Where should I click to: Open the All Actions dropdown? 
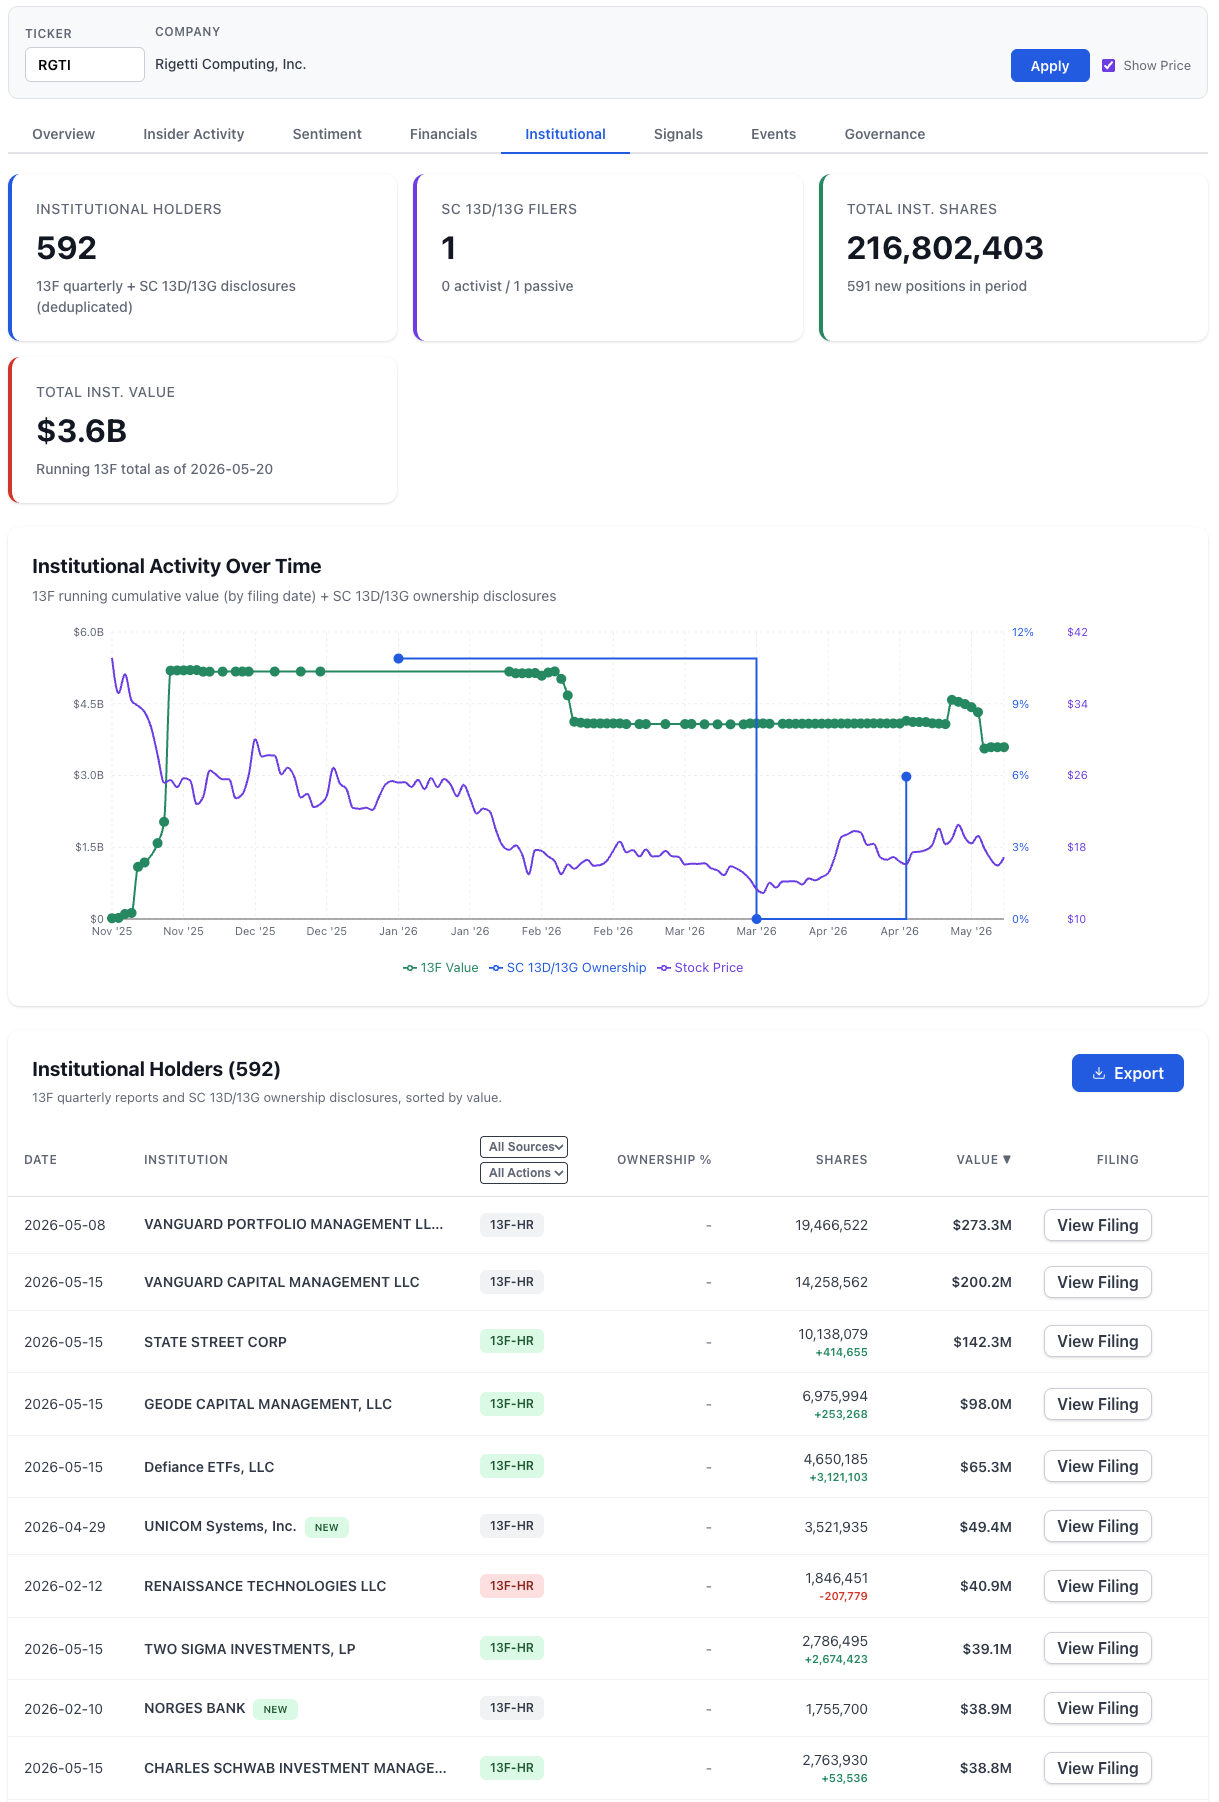coord(524,1173)
